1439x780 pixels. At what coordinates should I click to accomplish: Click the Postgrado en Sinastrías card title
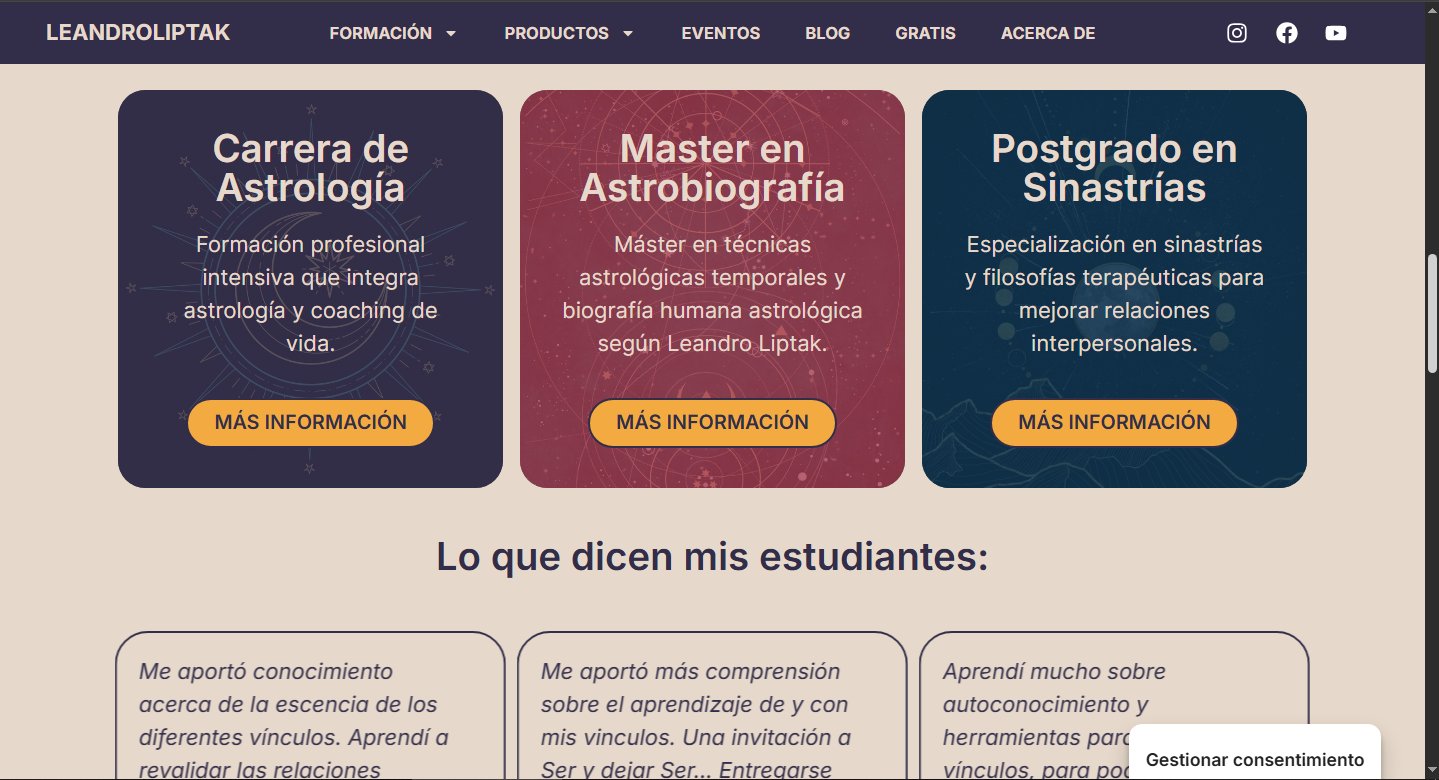tap(1114, 168)
